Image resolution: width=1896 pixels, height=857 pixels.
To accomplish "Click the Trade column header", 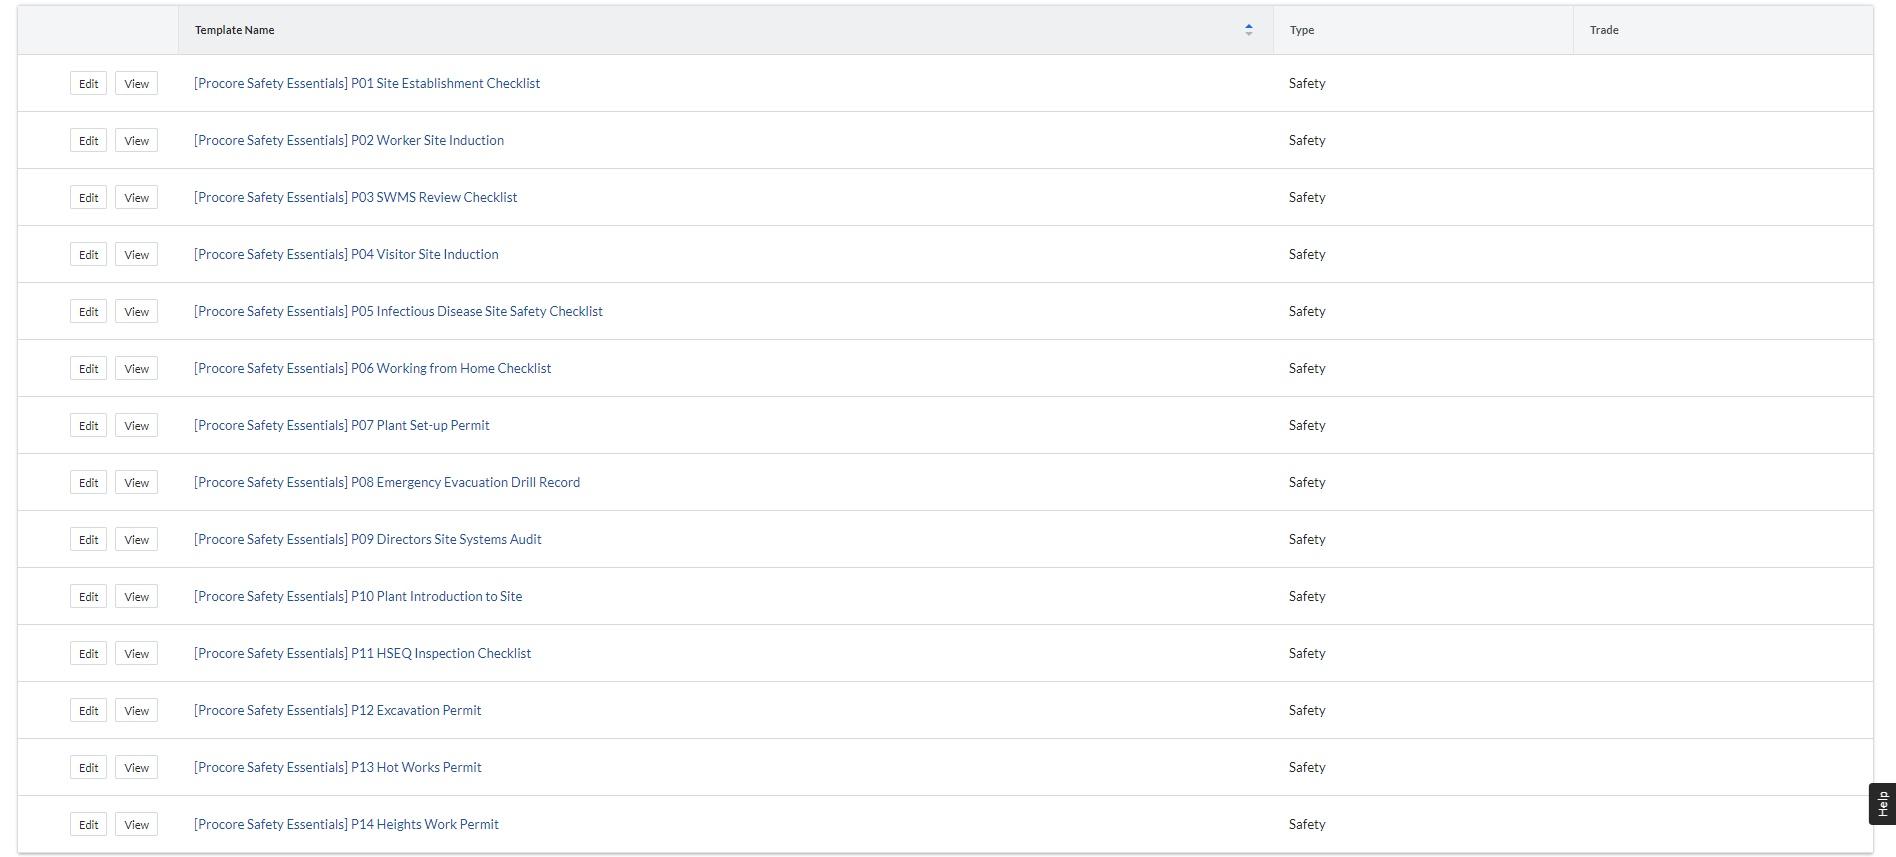I will pos(1603,30).
